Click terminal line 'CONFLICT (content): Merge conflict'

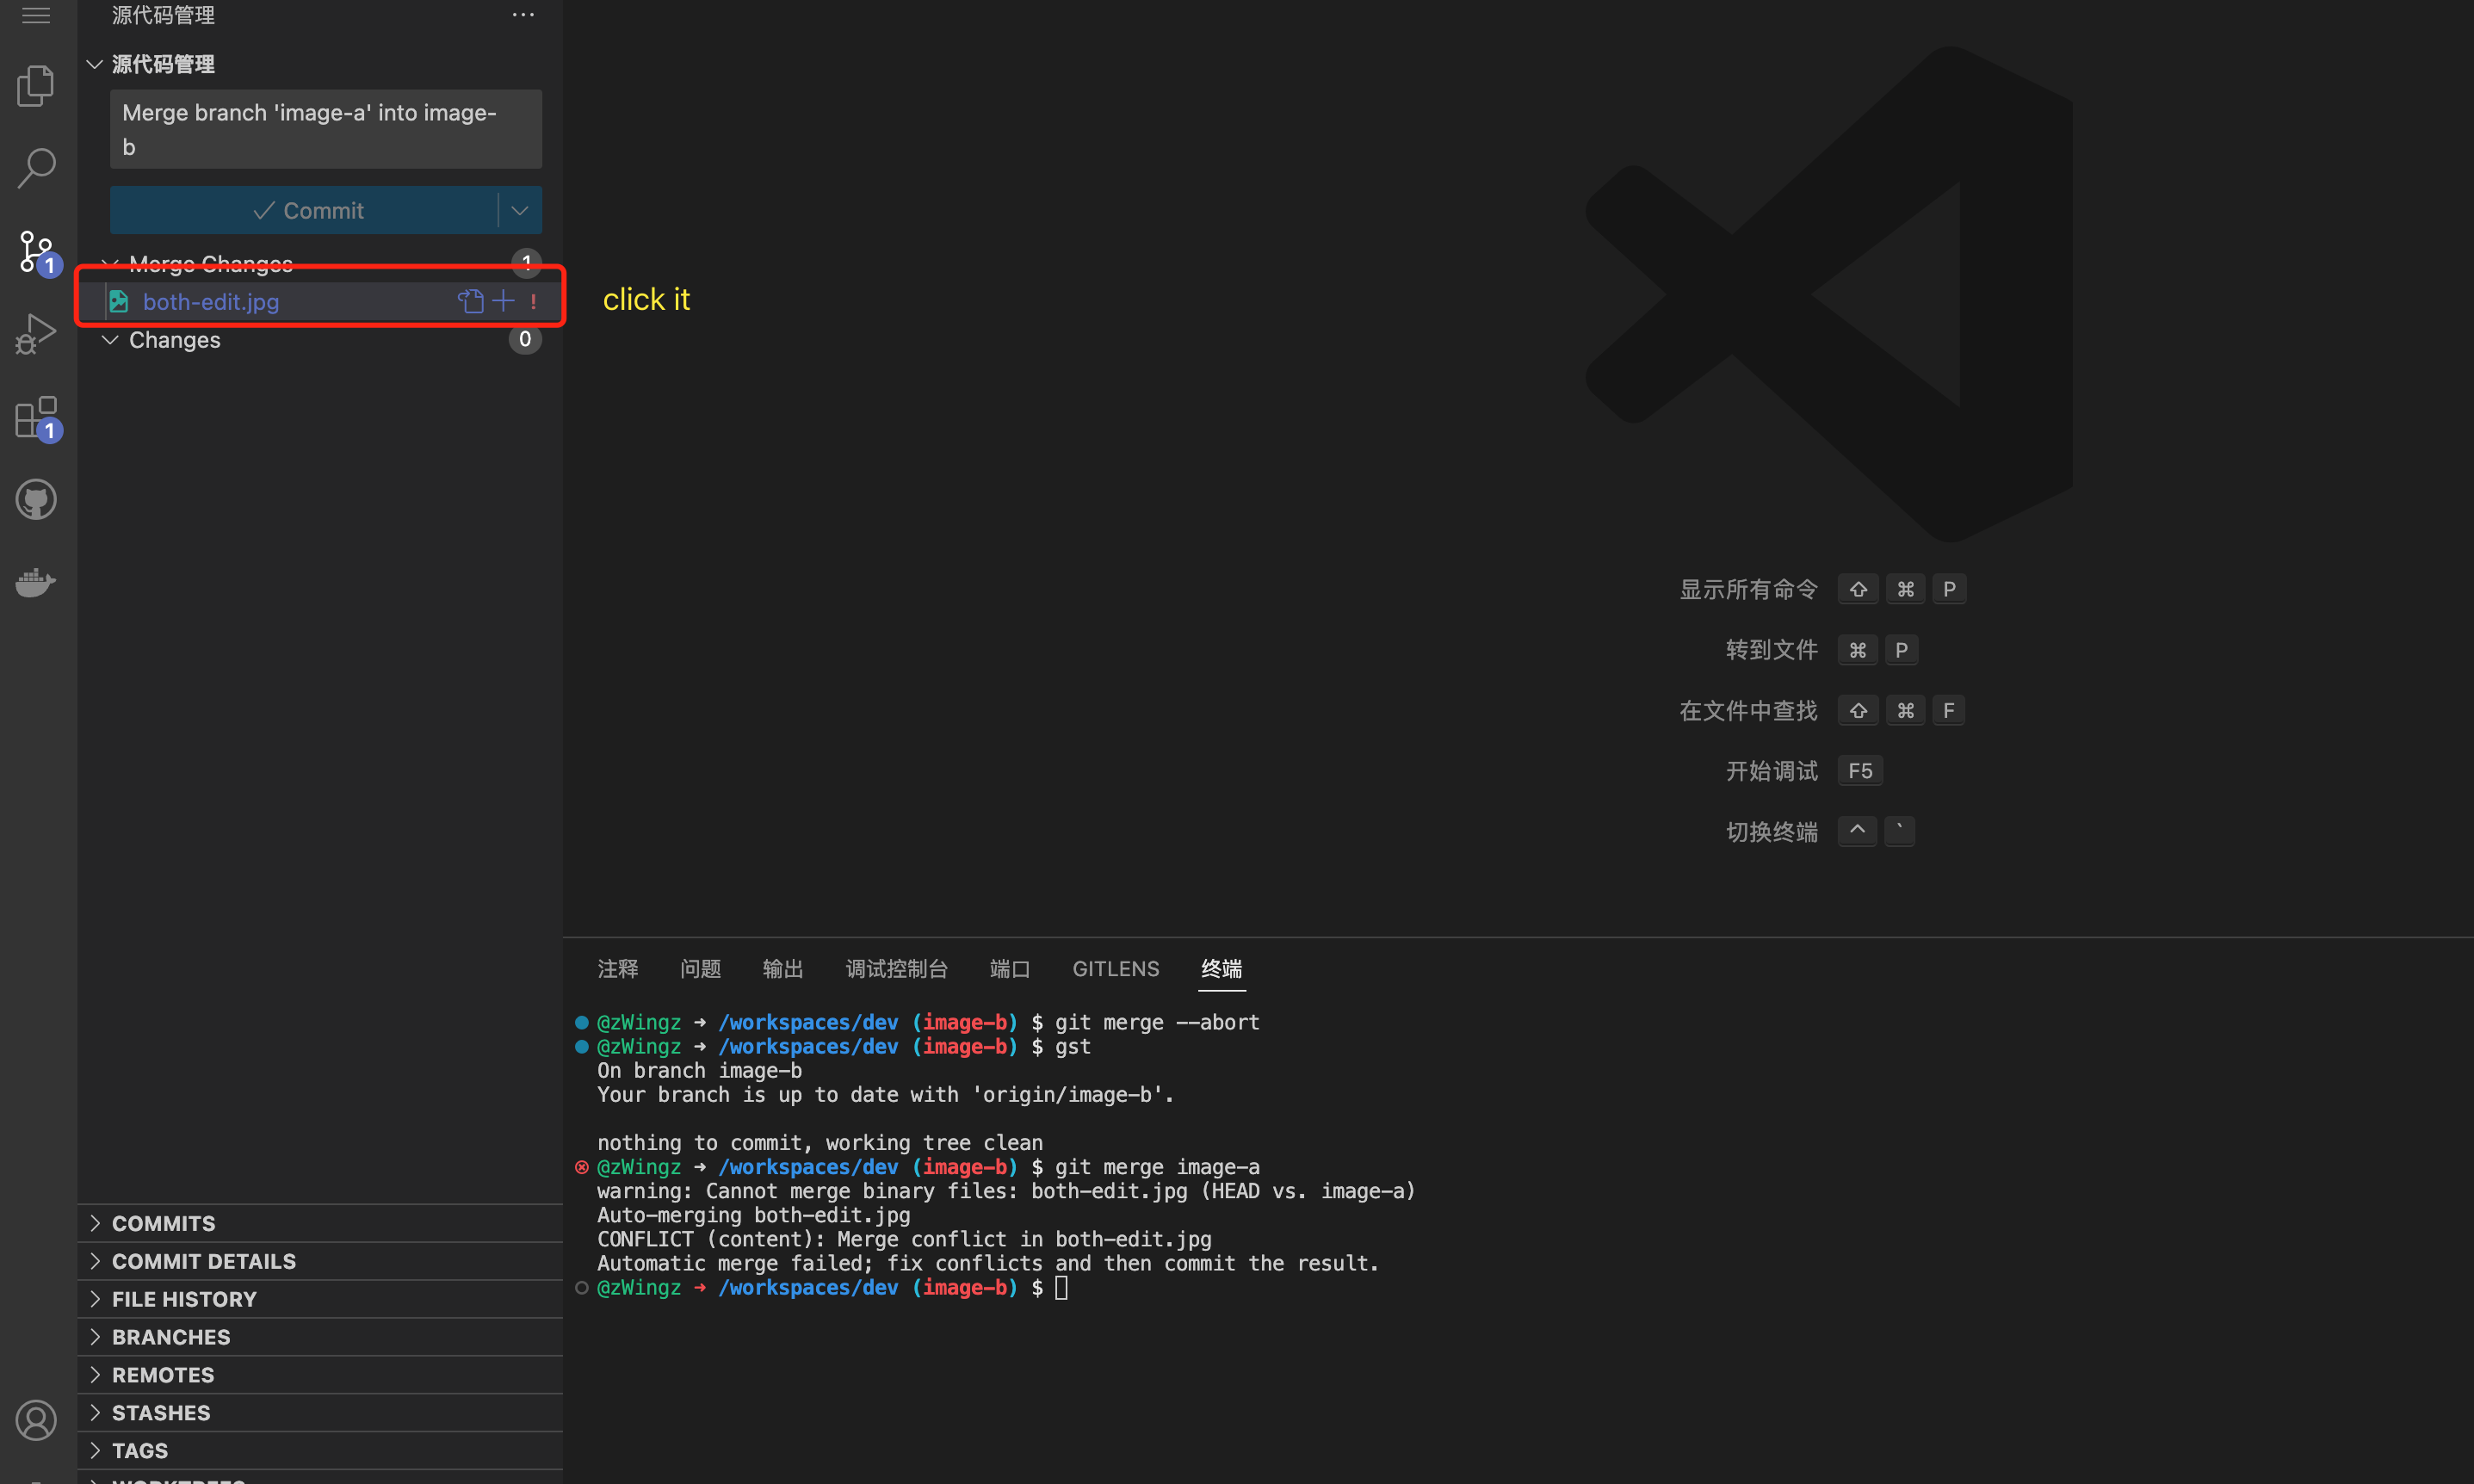coord(904,1239)
